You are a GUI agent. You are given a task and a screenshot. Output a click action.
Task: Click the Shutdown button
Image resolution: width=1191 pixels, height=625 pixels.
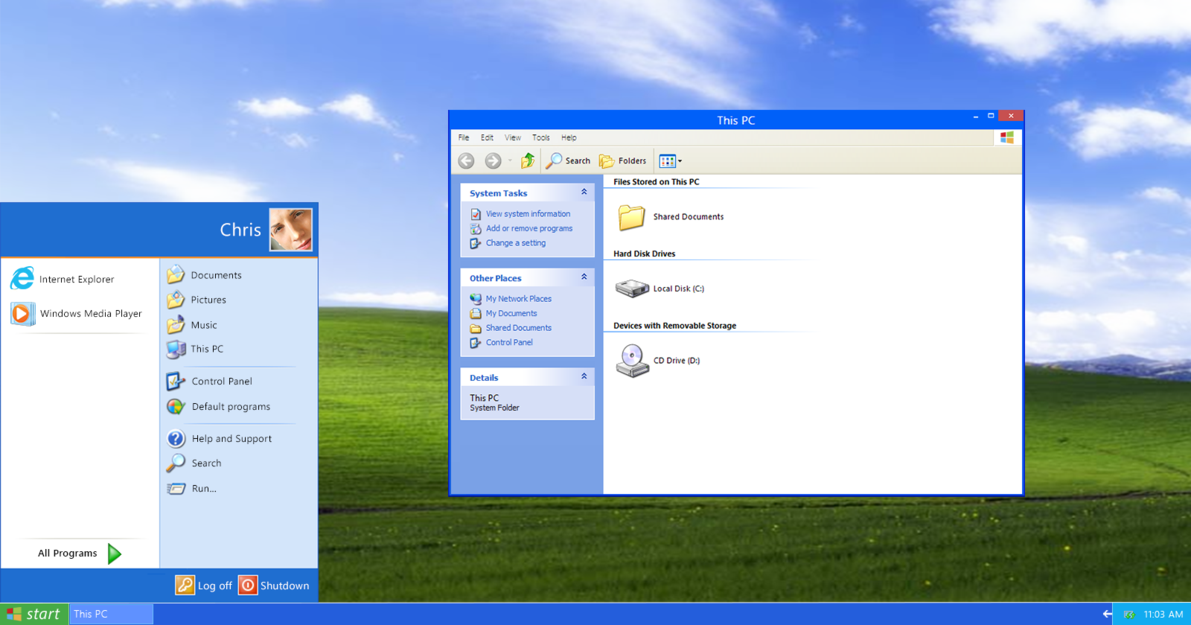click(273, 585)
